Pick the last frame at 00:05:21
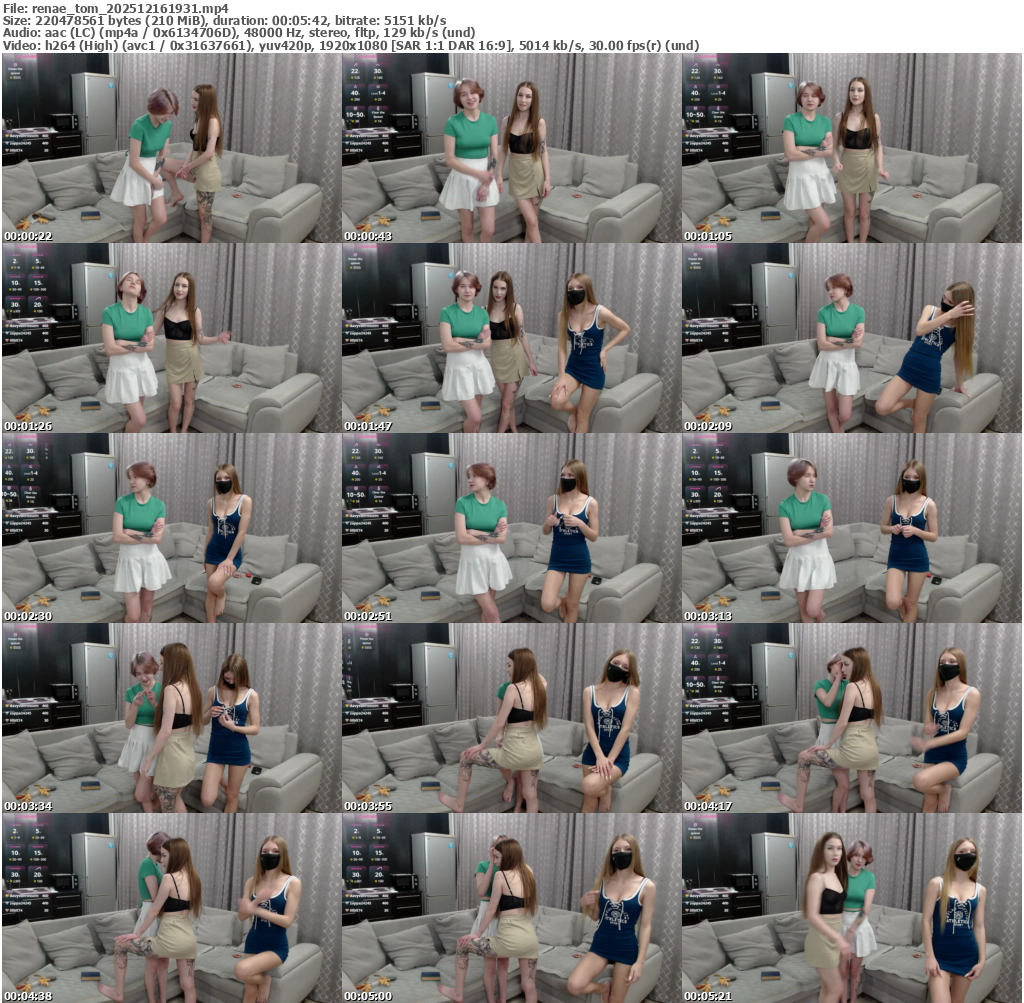Screen dimensions: 1024x1003 point(852,908)
